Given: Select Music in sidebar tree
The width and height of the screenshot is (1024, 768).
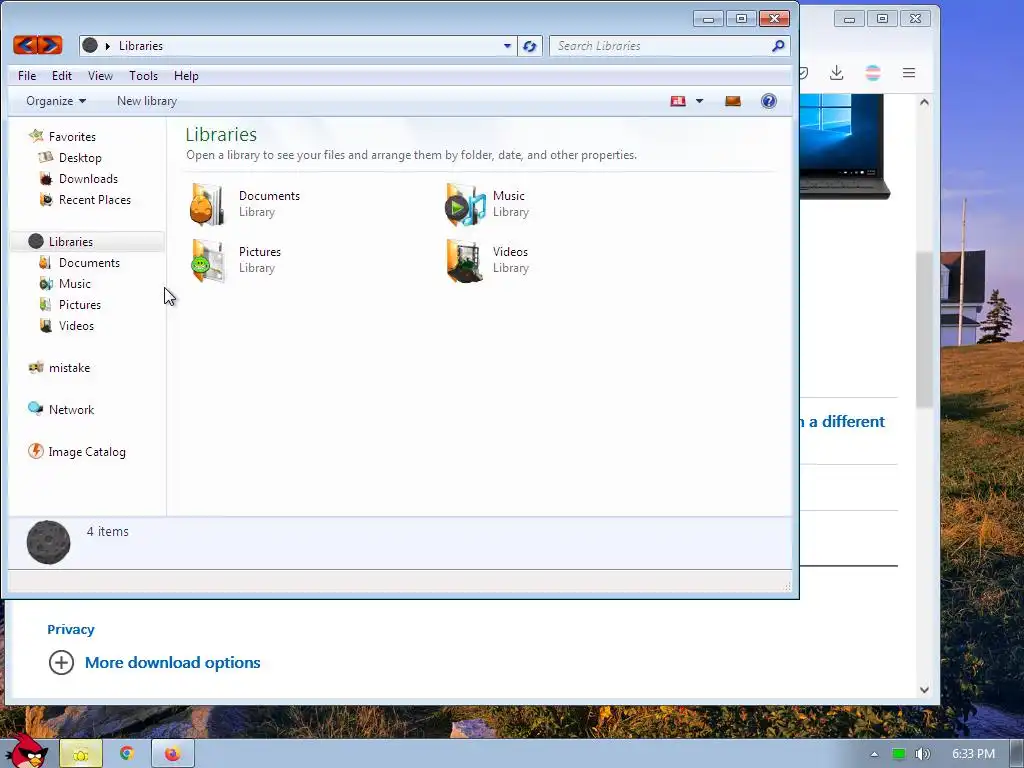Looking at the screenshot, I should (x=74, y=283).
